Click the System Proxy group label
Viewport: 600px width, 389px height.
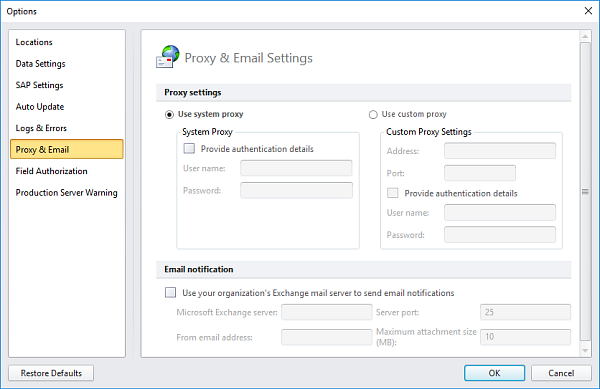(x=207, y=132)
